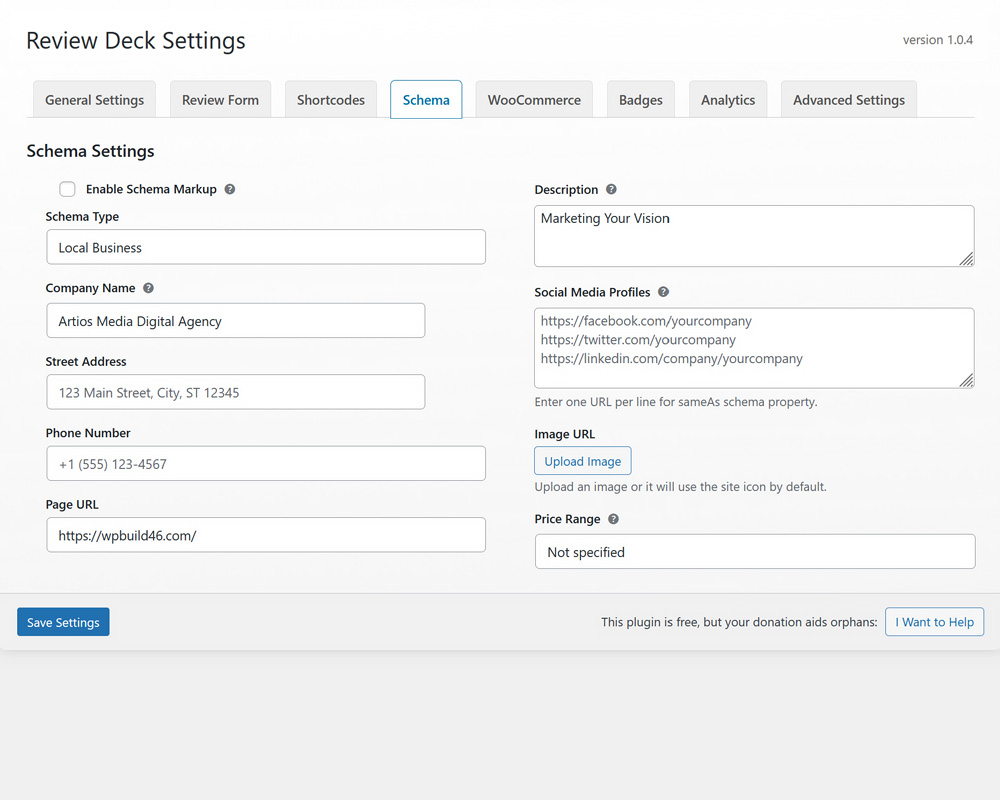Click the help icon beside Company Name
This screenshot has height=800, width=1000.
tap(148, 288)
